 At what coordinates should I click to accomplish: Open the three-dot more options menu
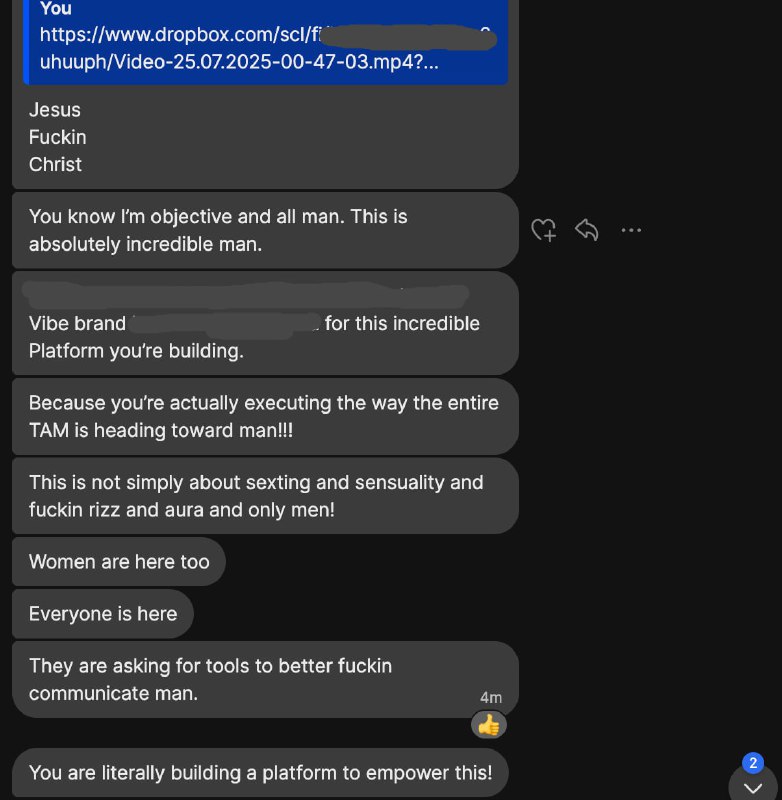pos(631,230)
